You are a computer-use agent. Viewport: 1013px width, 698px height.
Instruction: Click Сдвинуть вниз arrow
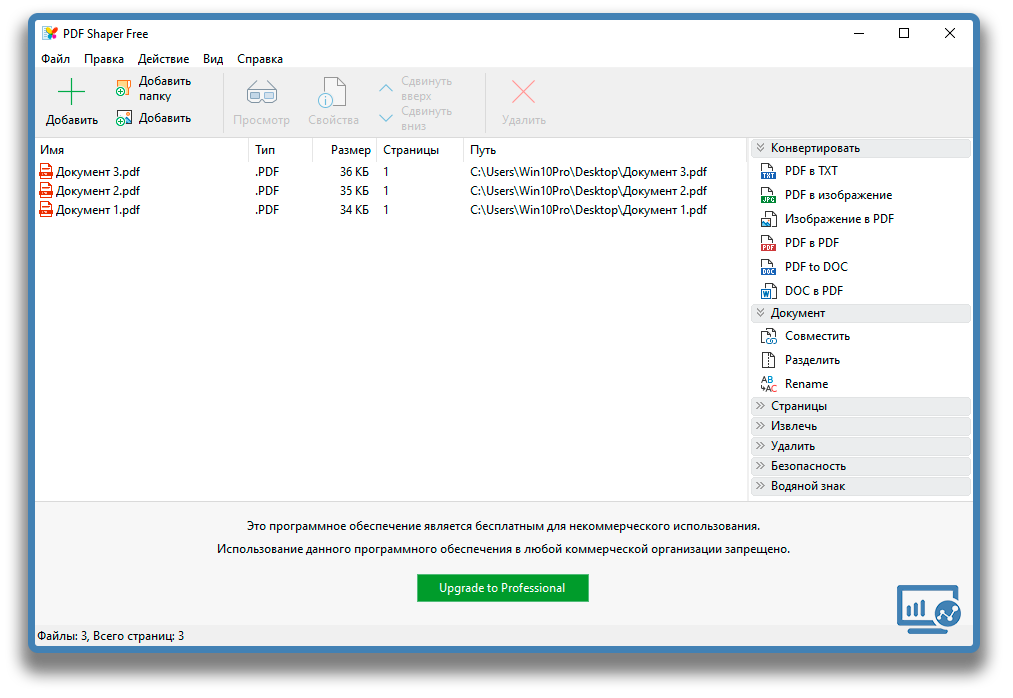[x=386, y=118]
